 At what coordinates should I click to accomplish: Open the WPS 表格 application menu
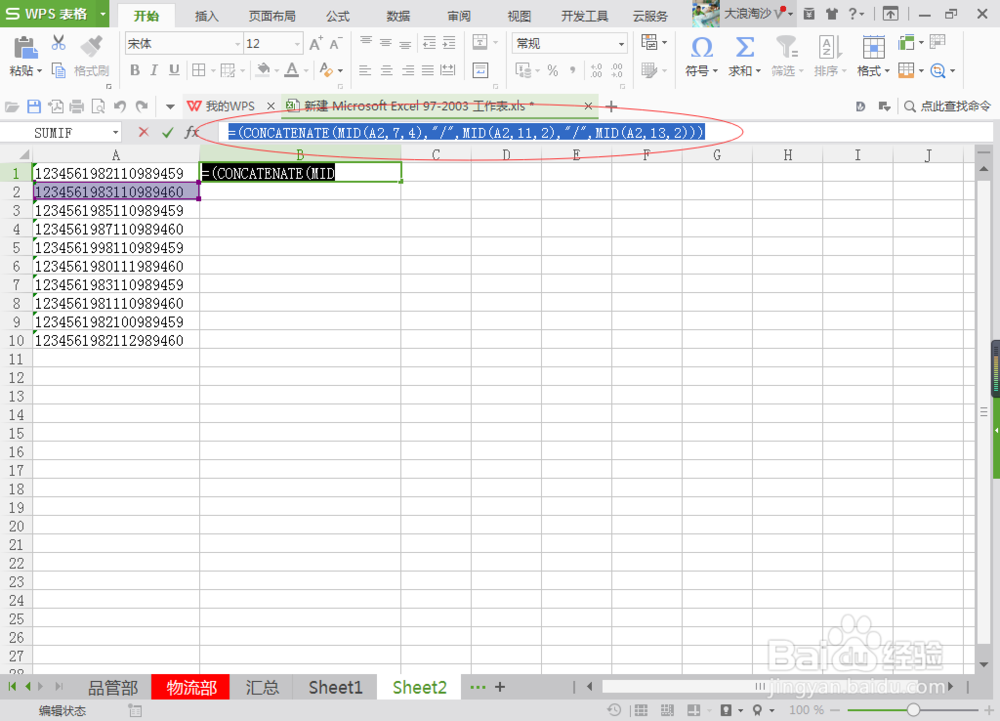tap(54, 13)
